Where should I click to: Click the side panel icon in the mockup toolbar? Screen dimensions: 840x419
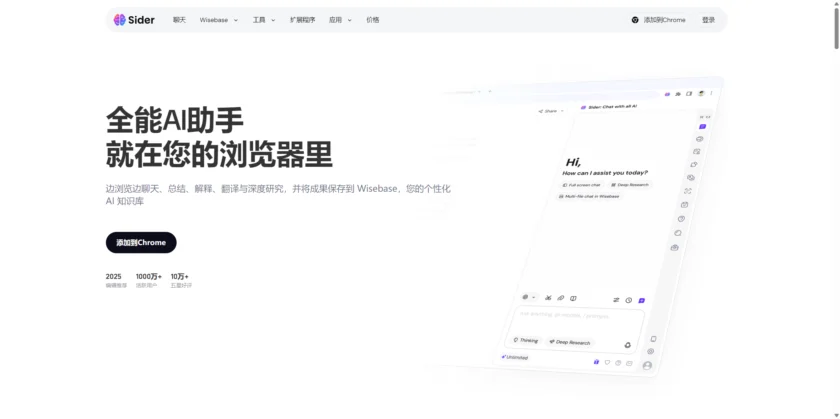coord(689,93)
